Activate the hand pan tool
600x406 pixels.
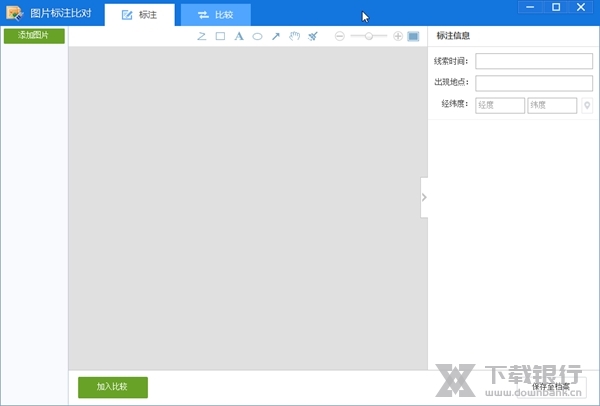294,36
